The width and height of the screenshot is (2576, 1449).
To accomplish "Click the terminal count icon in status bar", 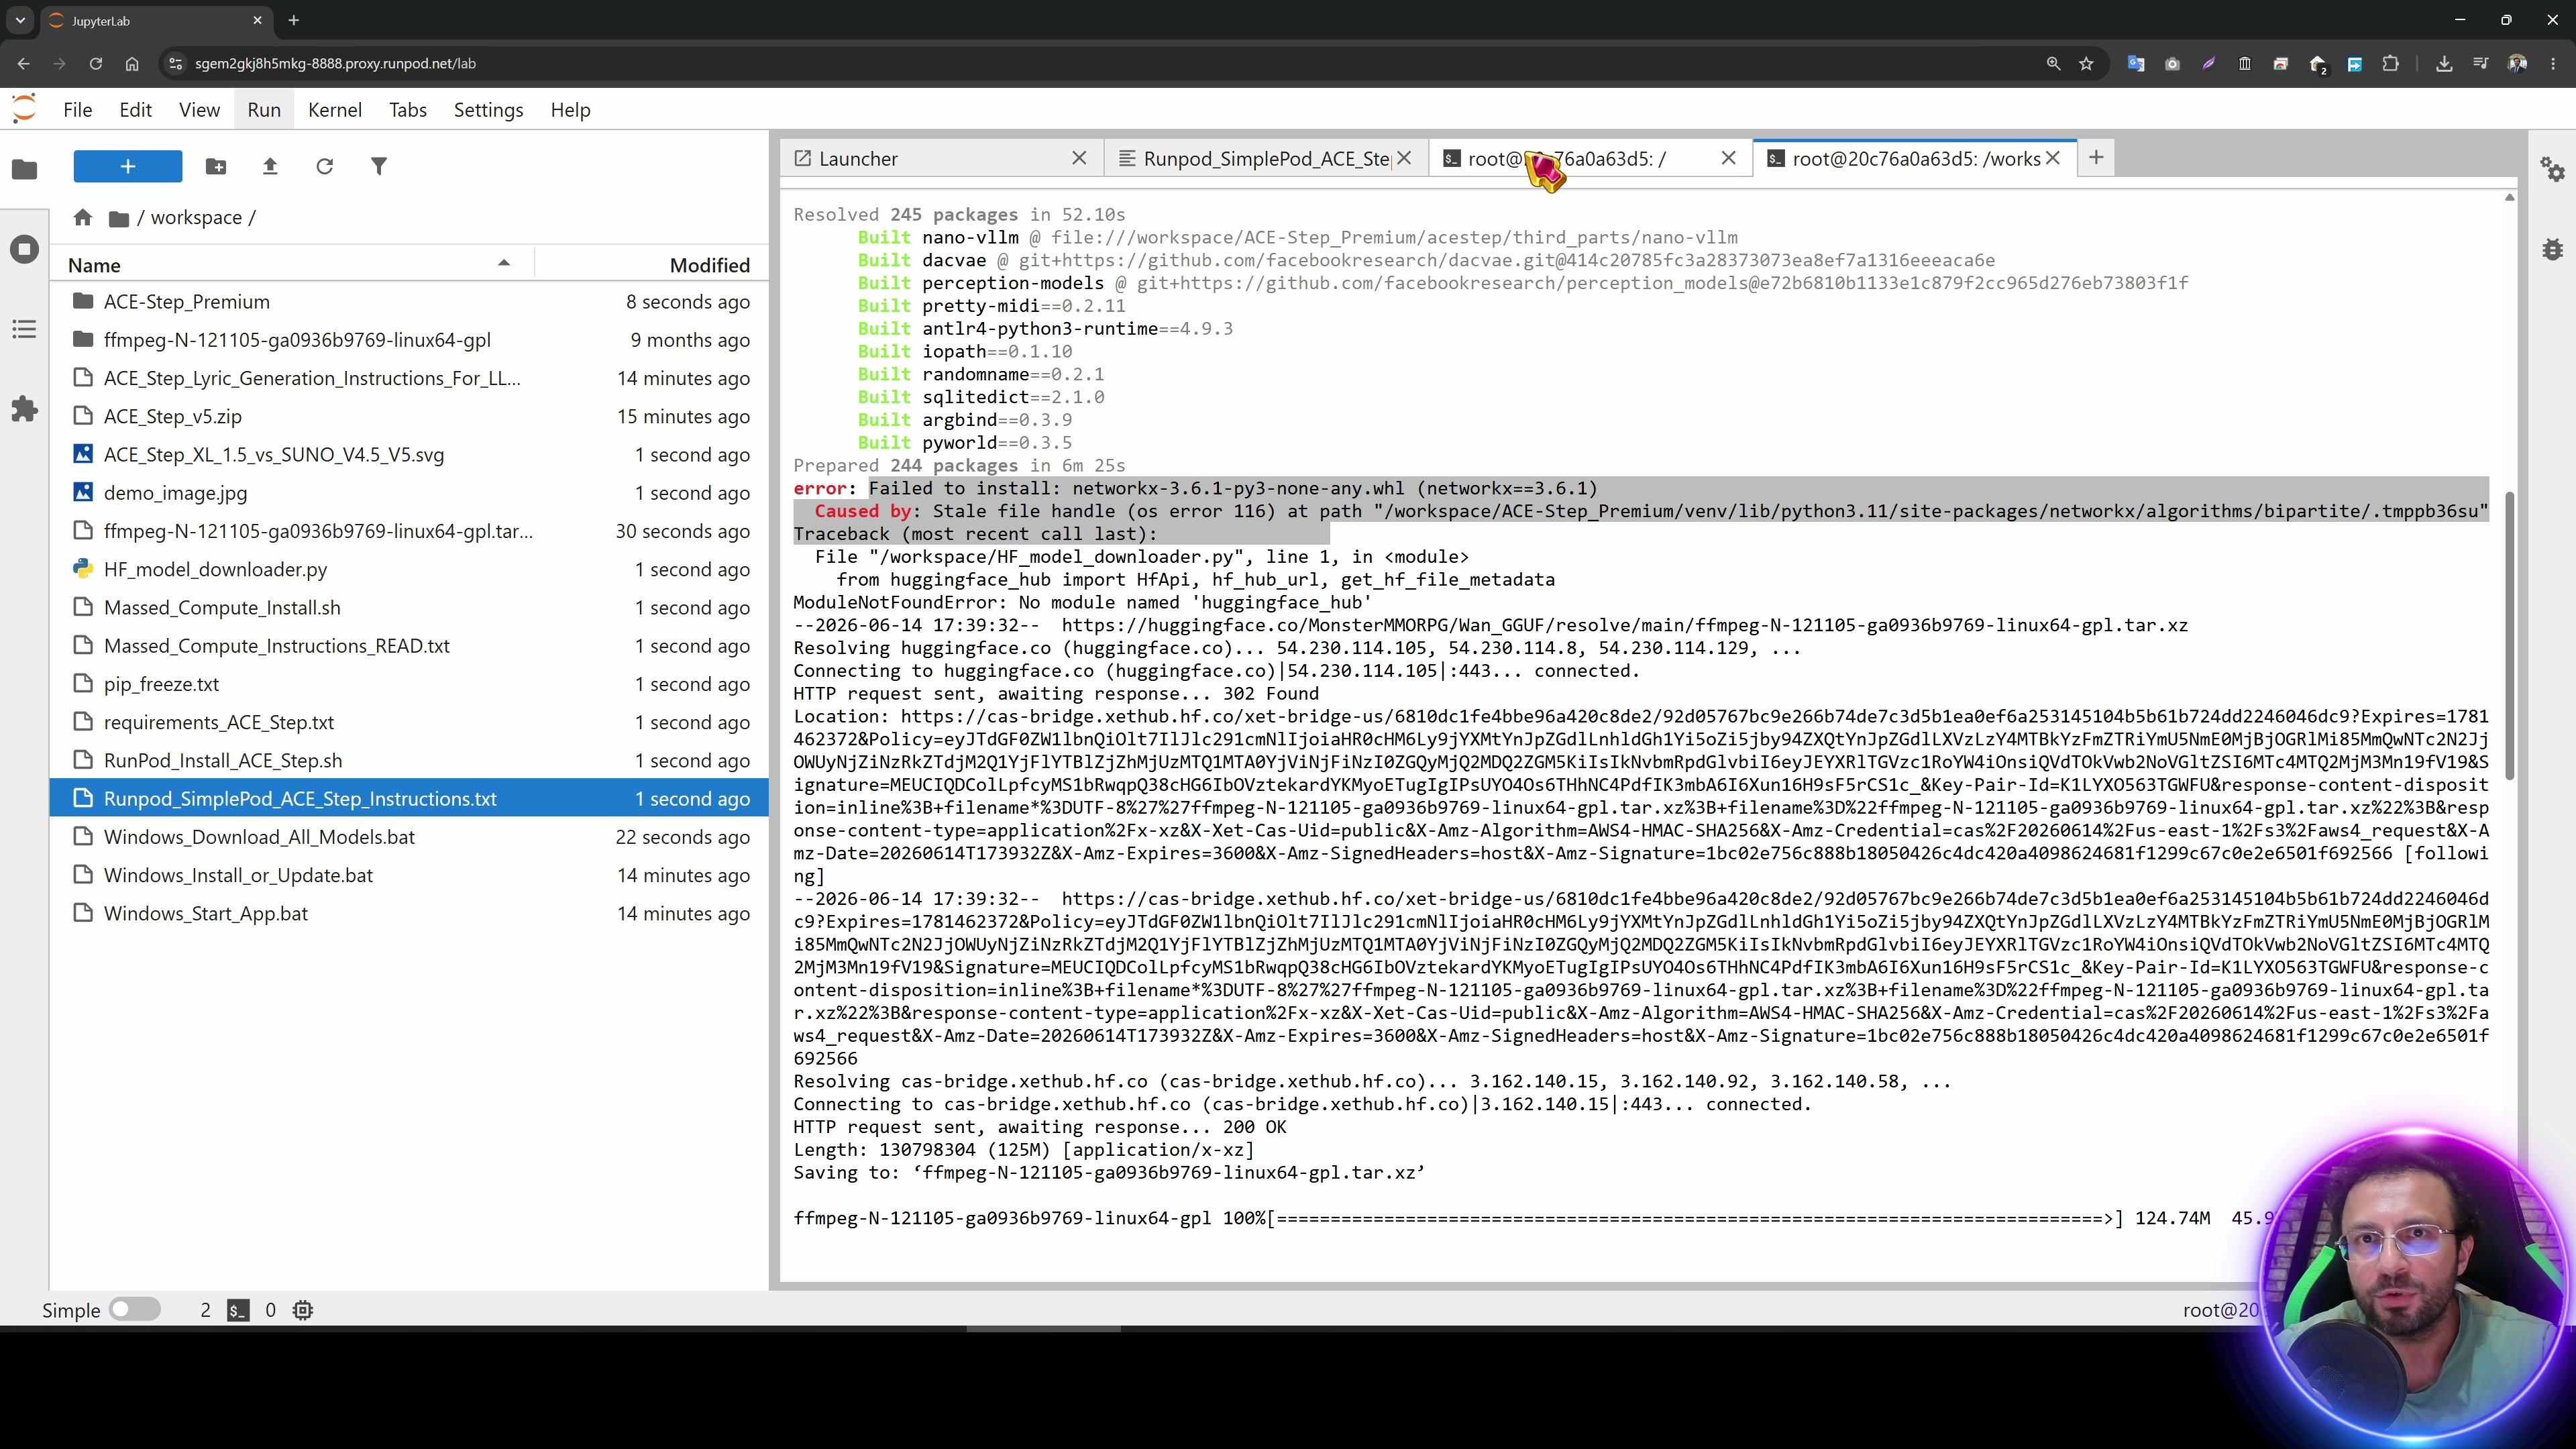I will click(x=238, y=1310).
